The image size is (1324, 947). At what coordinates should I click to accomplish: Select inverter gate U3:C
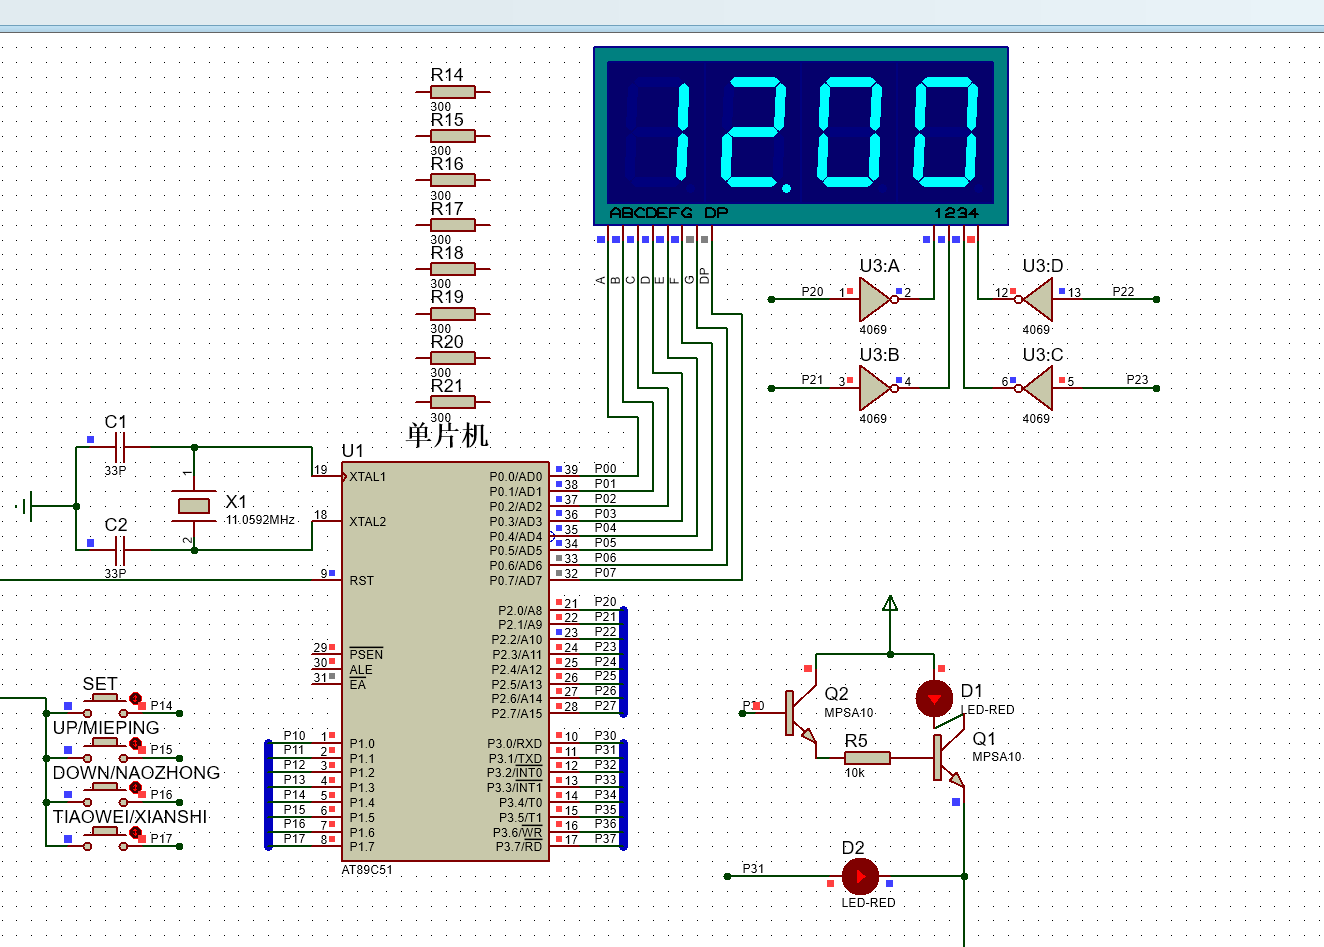(x=1036, y=388)
